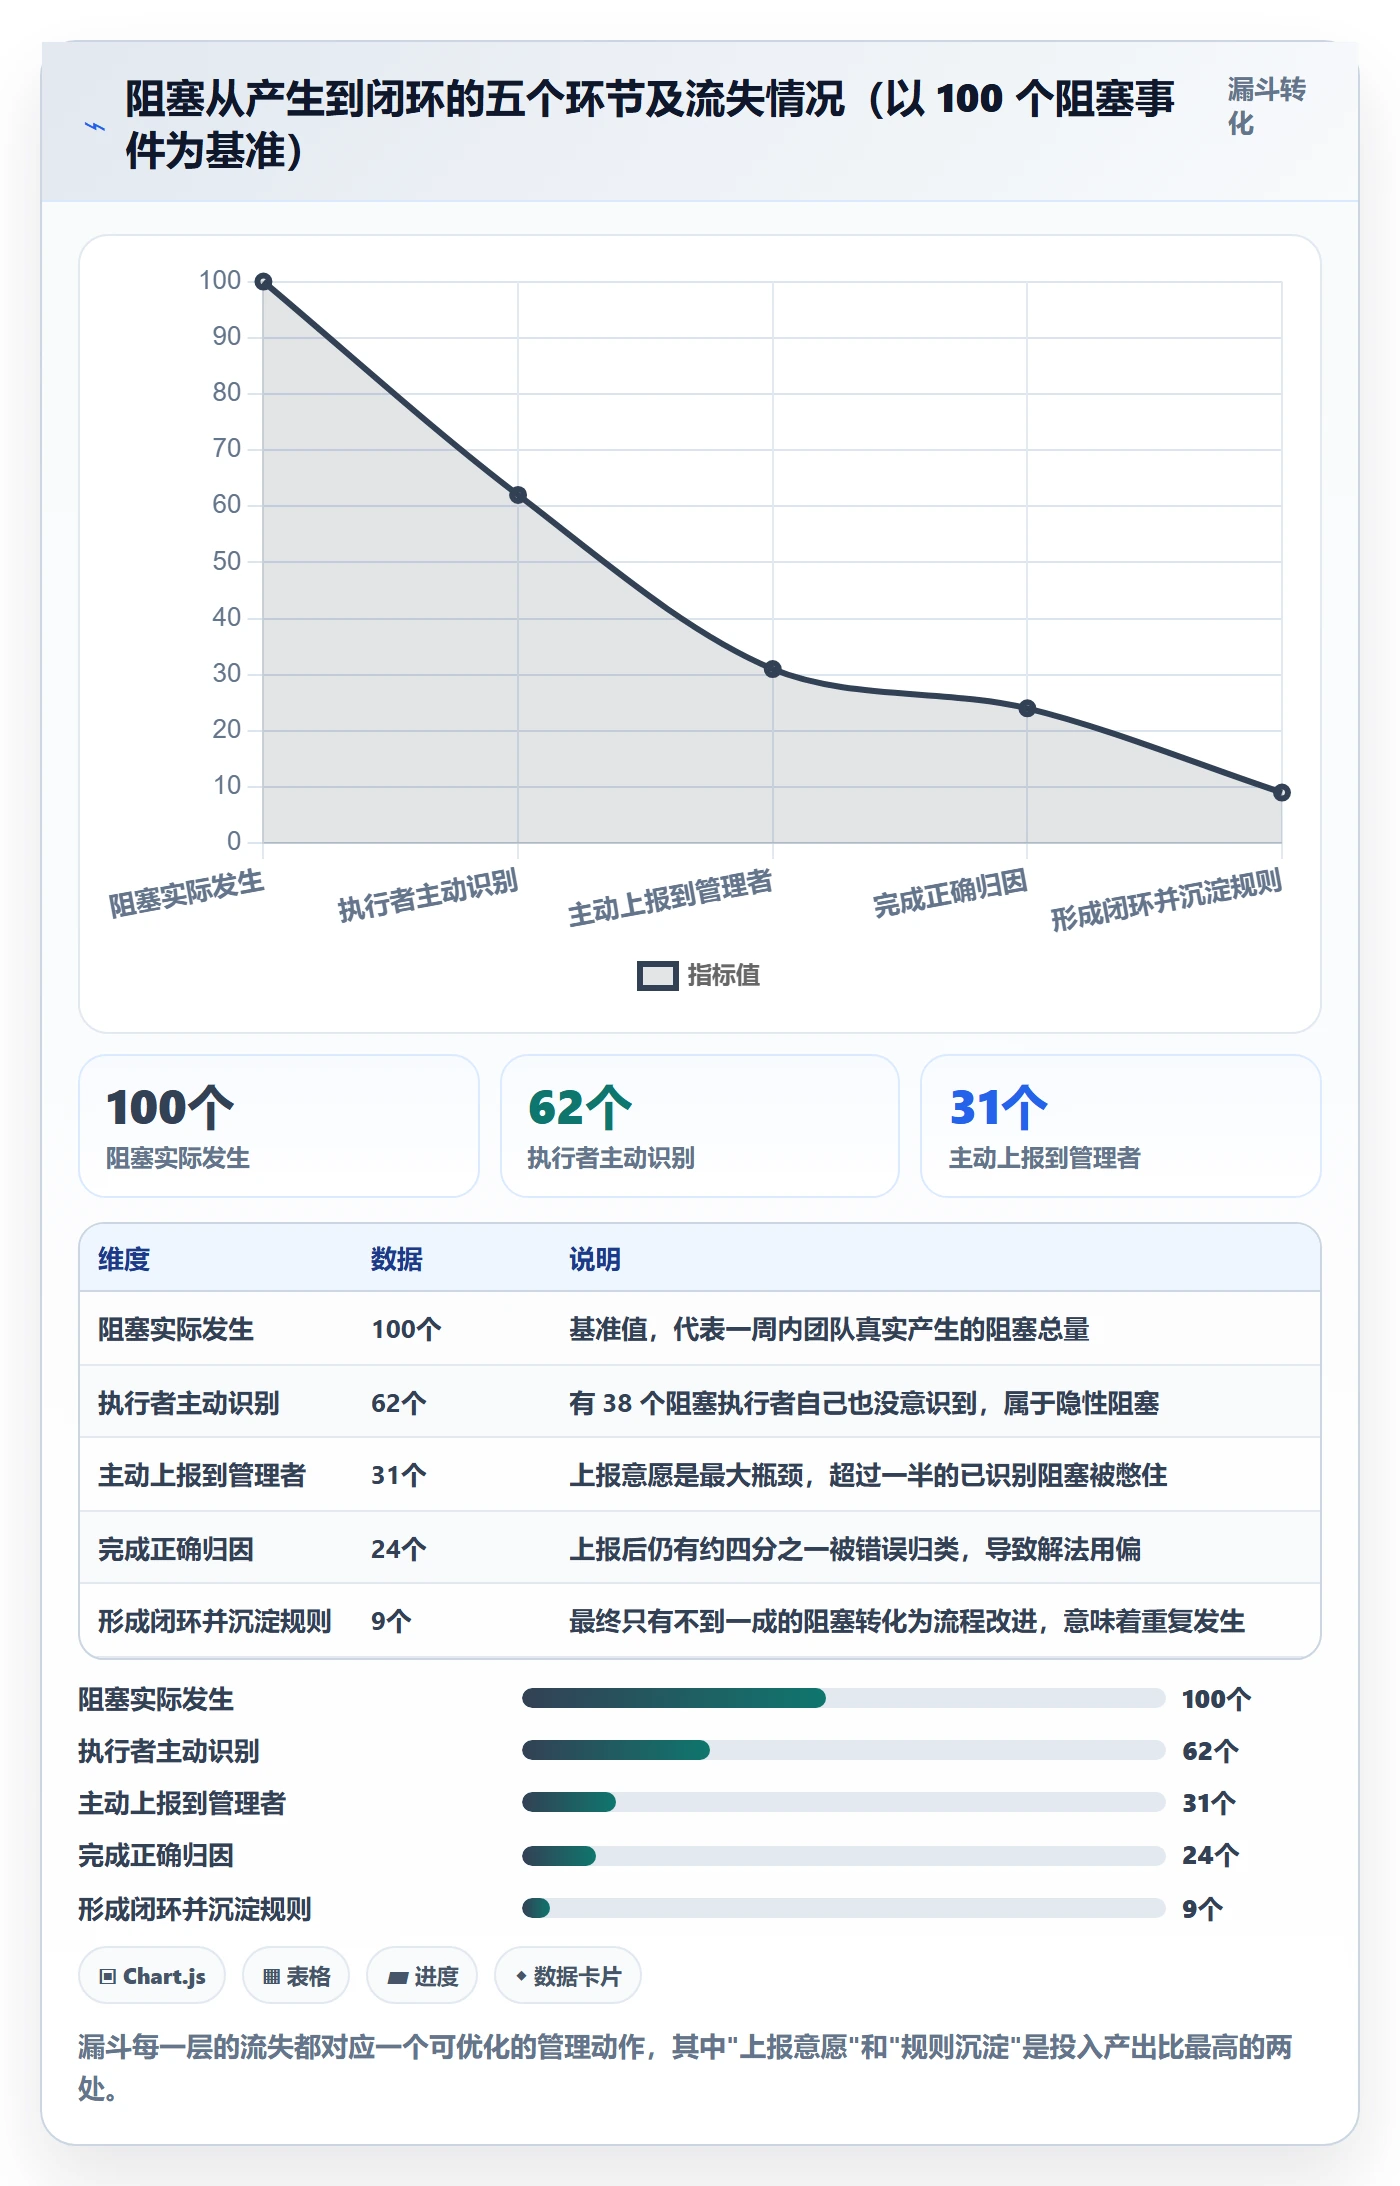Click the description starting with 基准值
The width and height of the screenshot is (1400, 2186).
coord(829,1329)
